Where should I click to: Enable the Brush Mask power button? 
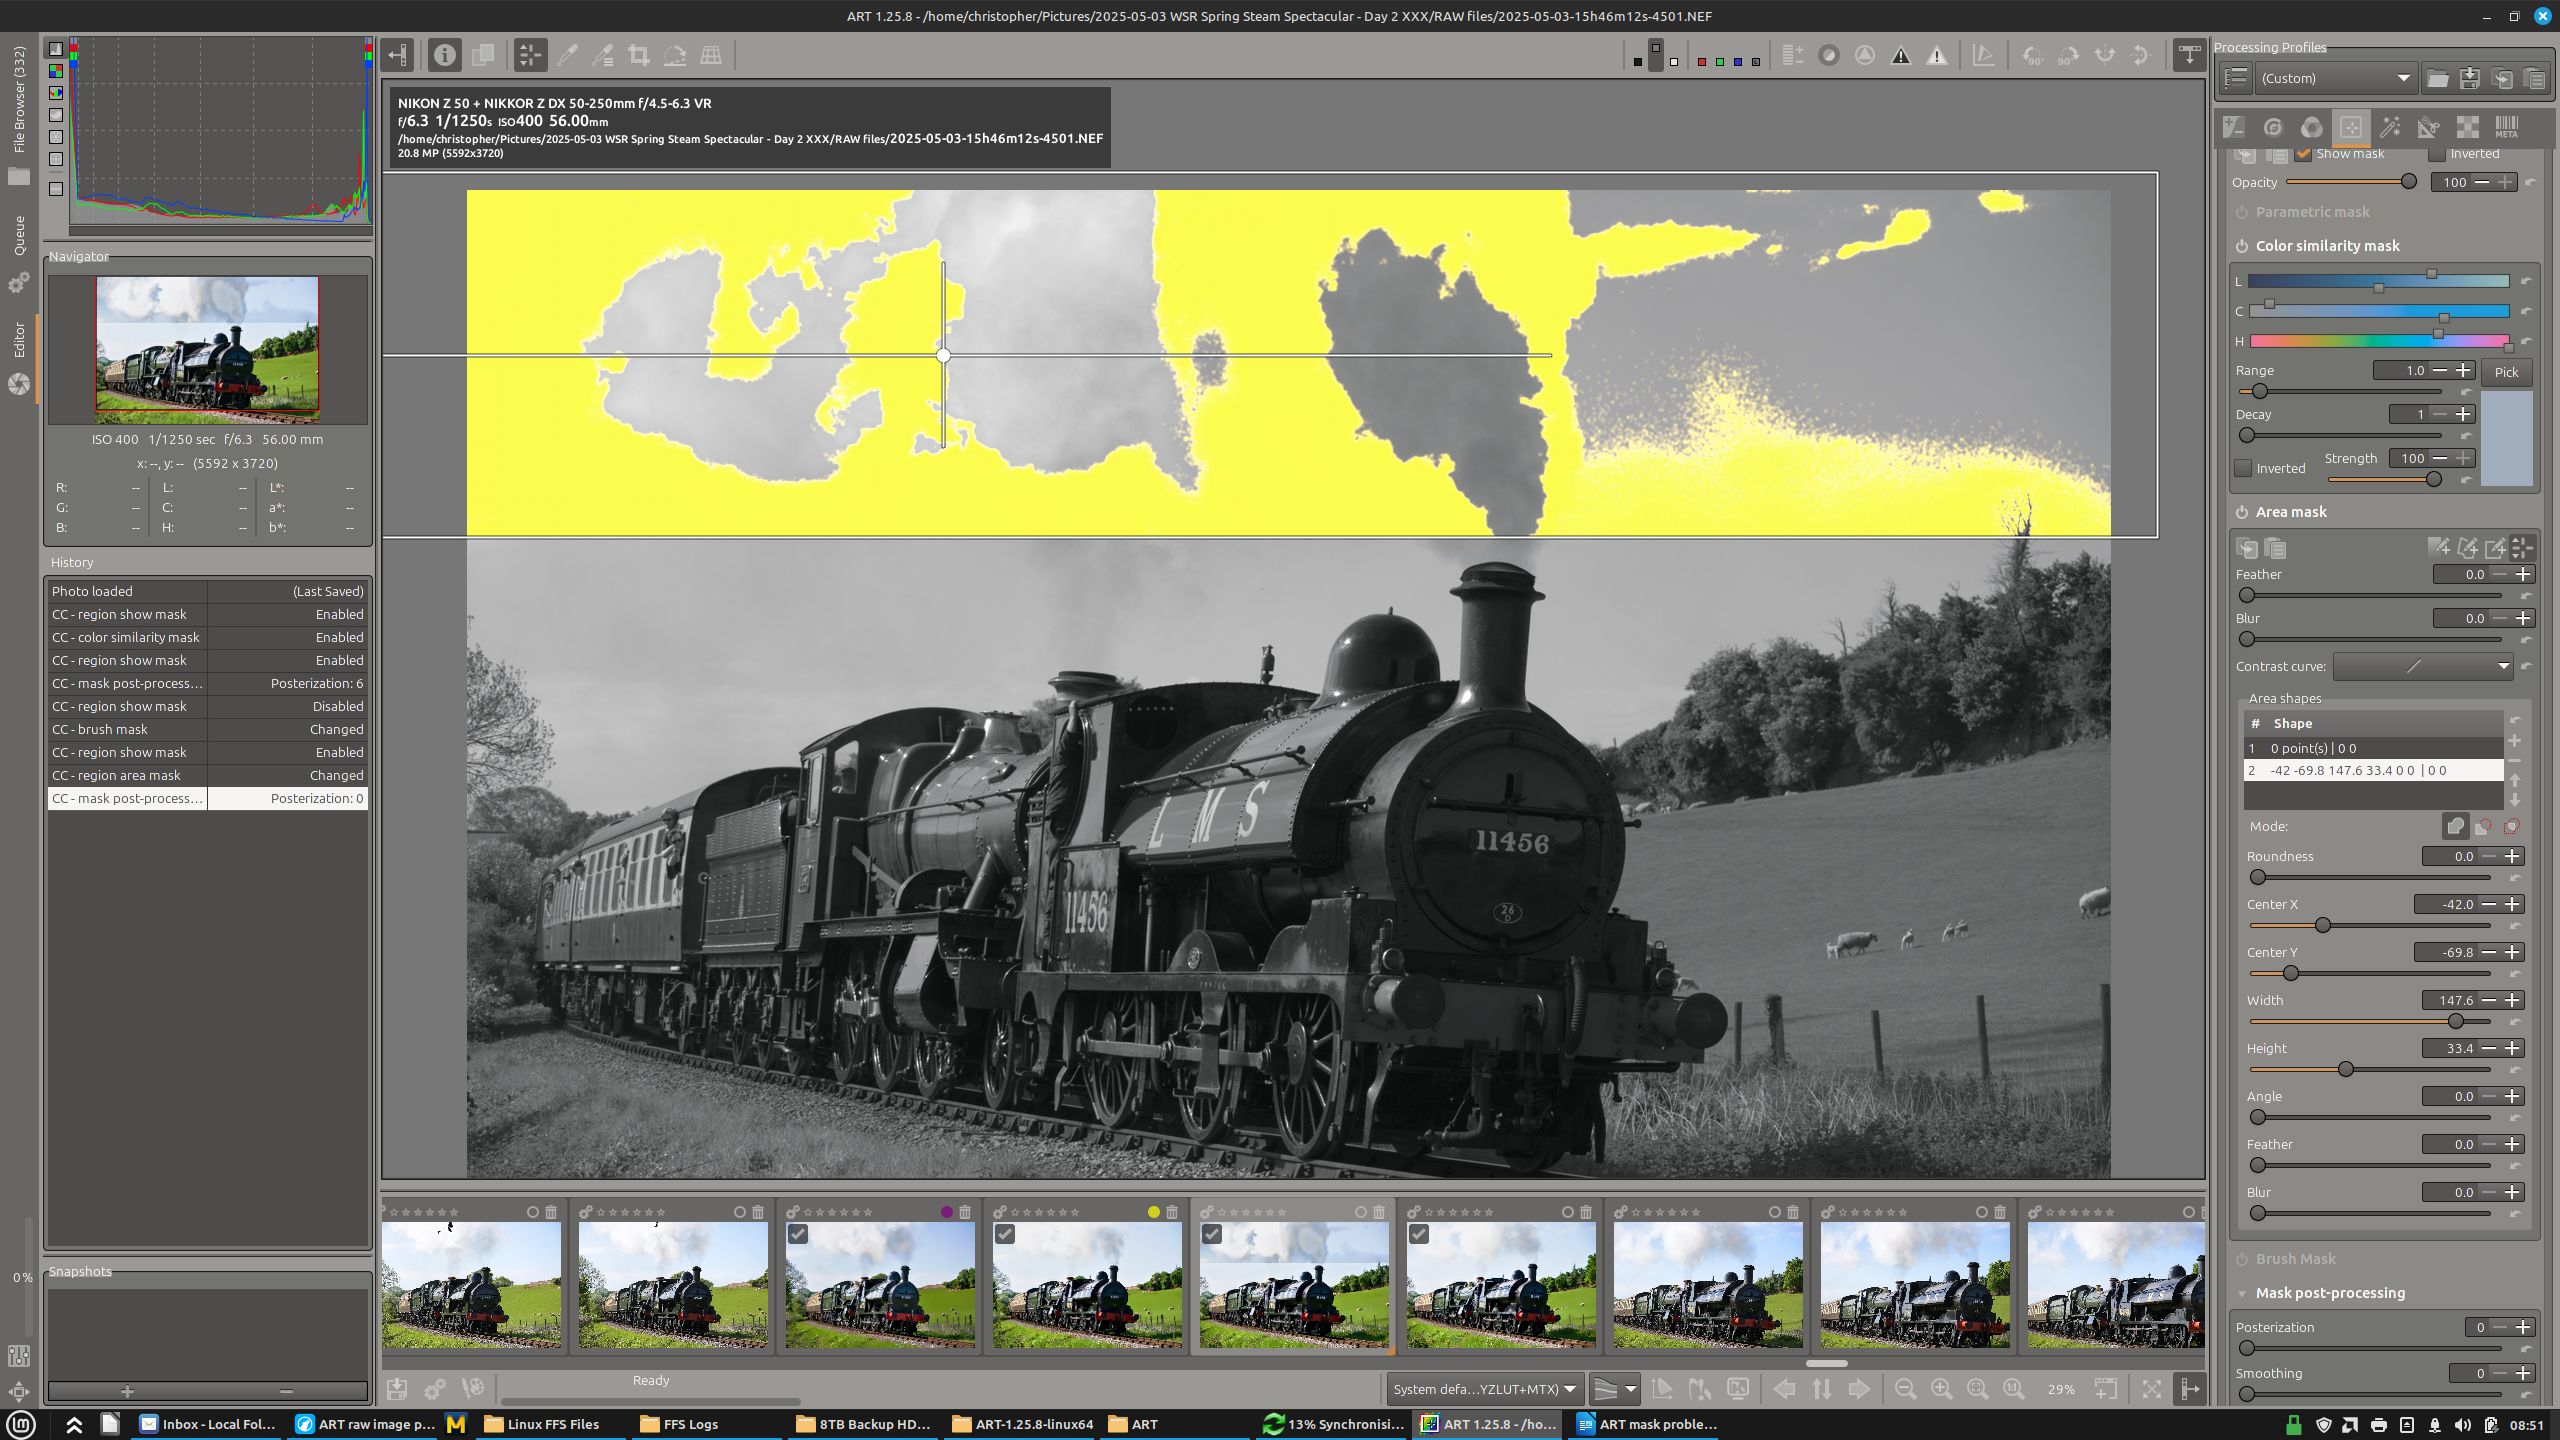tap(2242, 1259)
